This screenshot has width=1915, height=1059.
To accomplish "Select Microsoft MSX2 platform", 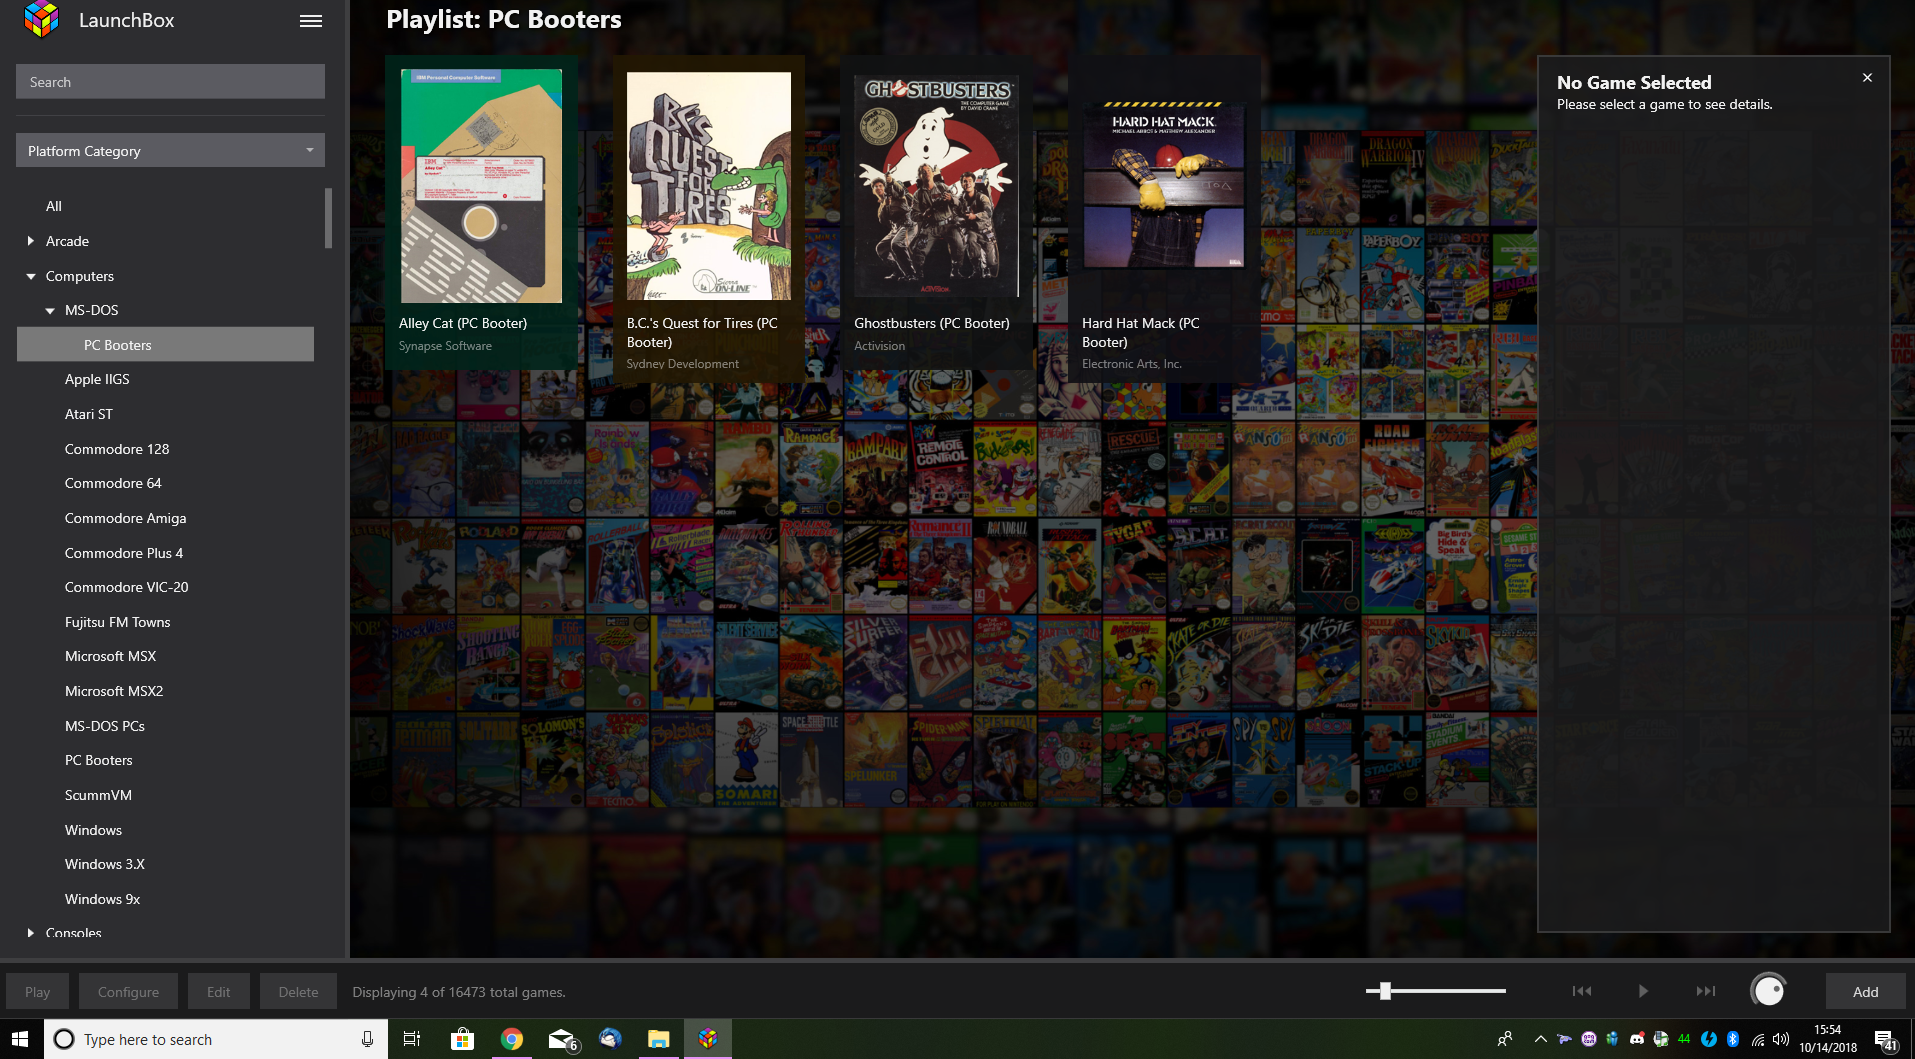I will coord(114,691).
